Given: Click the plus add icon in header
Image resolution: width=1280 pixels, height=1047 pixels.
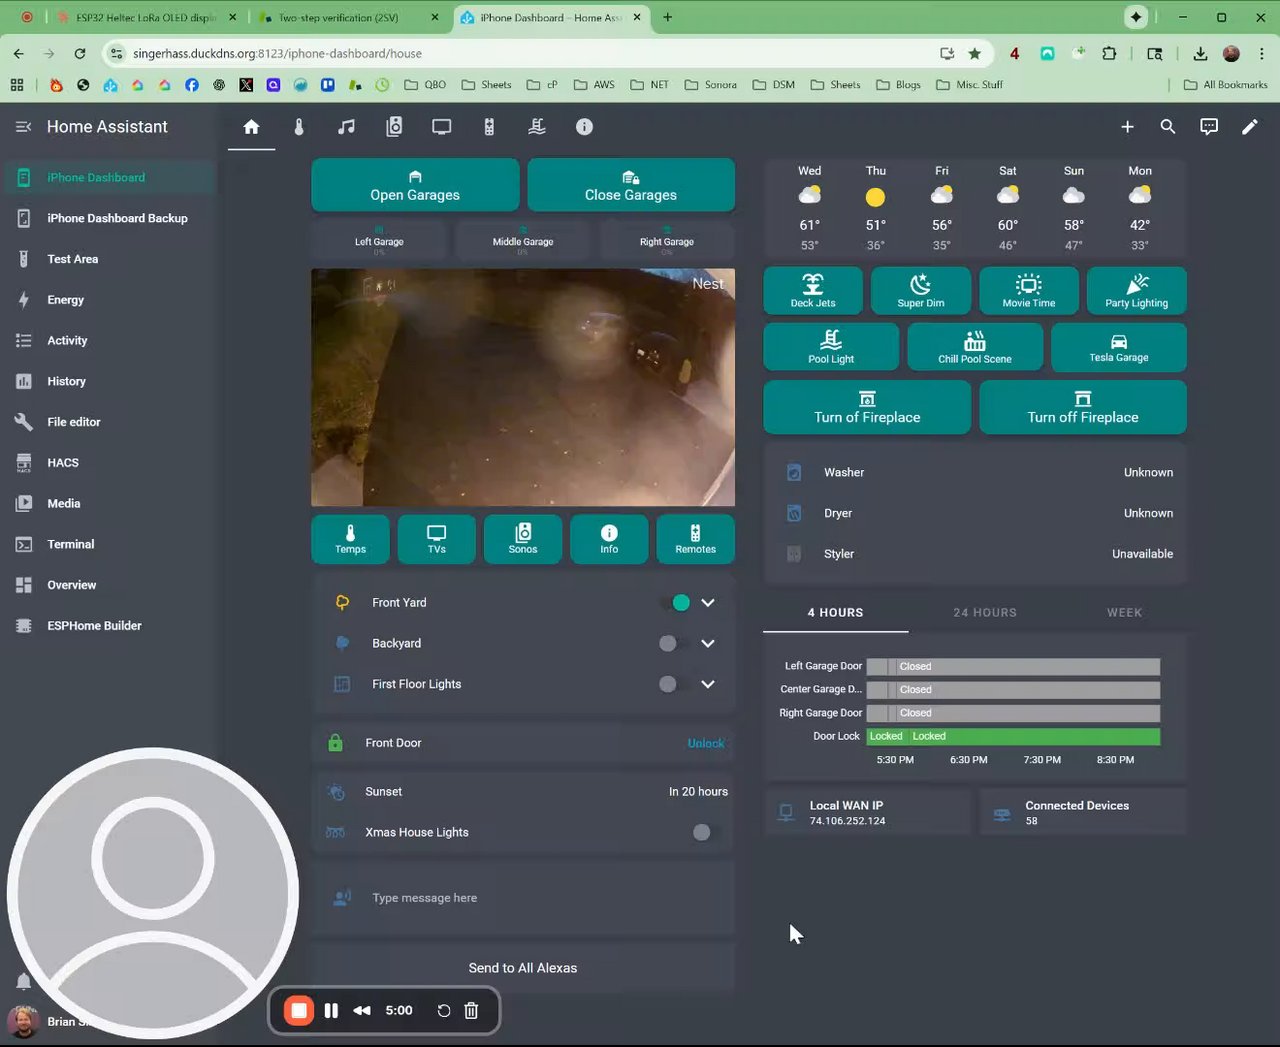Looking at the screenshot, I should click(x=1127, y=127).
